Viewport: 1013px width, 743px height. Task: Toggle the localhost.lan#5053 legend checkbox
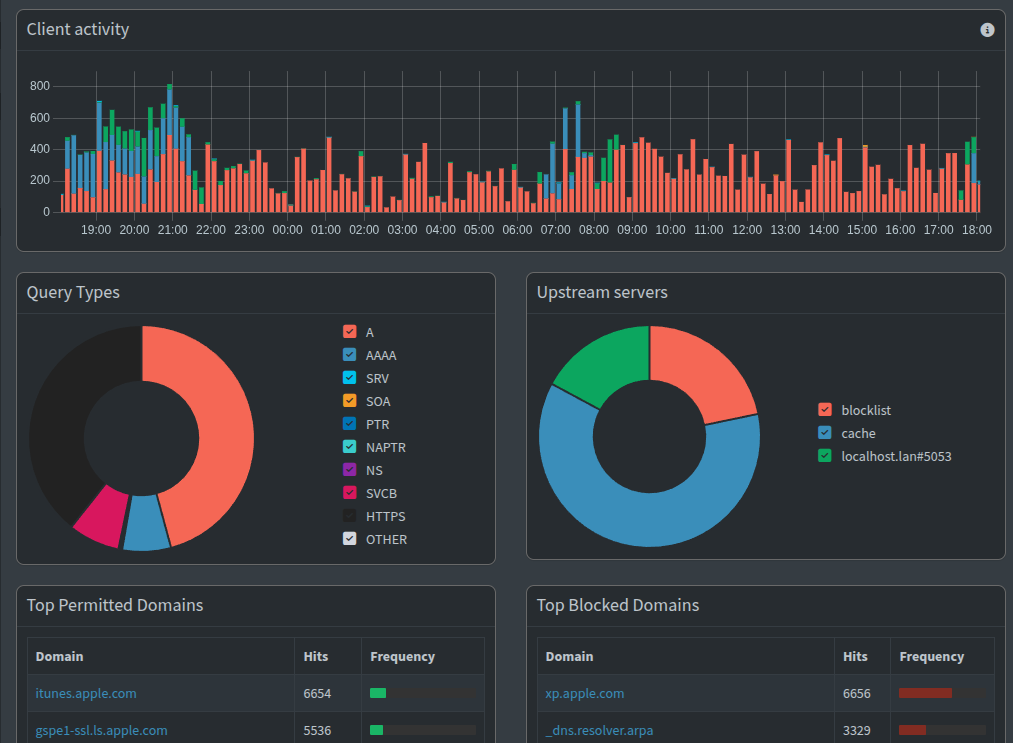tap(825, 456)
